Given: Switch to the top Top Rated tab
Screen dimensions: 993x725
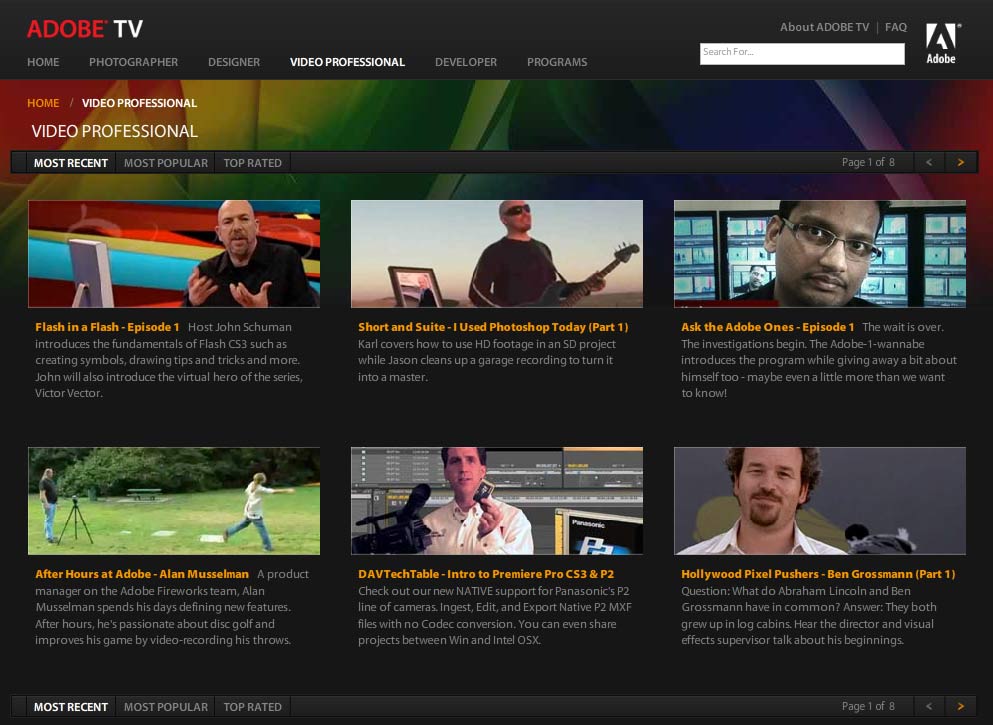Looking at the screenshot, I should click(253, 163).
